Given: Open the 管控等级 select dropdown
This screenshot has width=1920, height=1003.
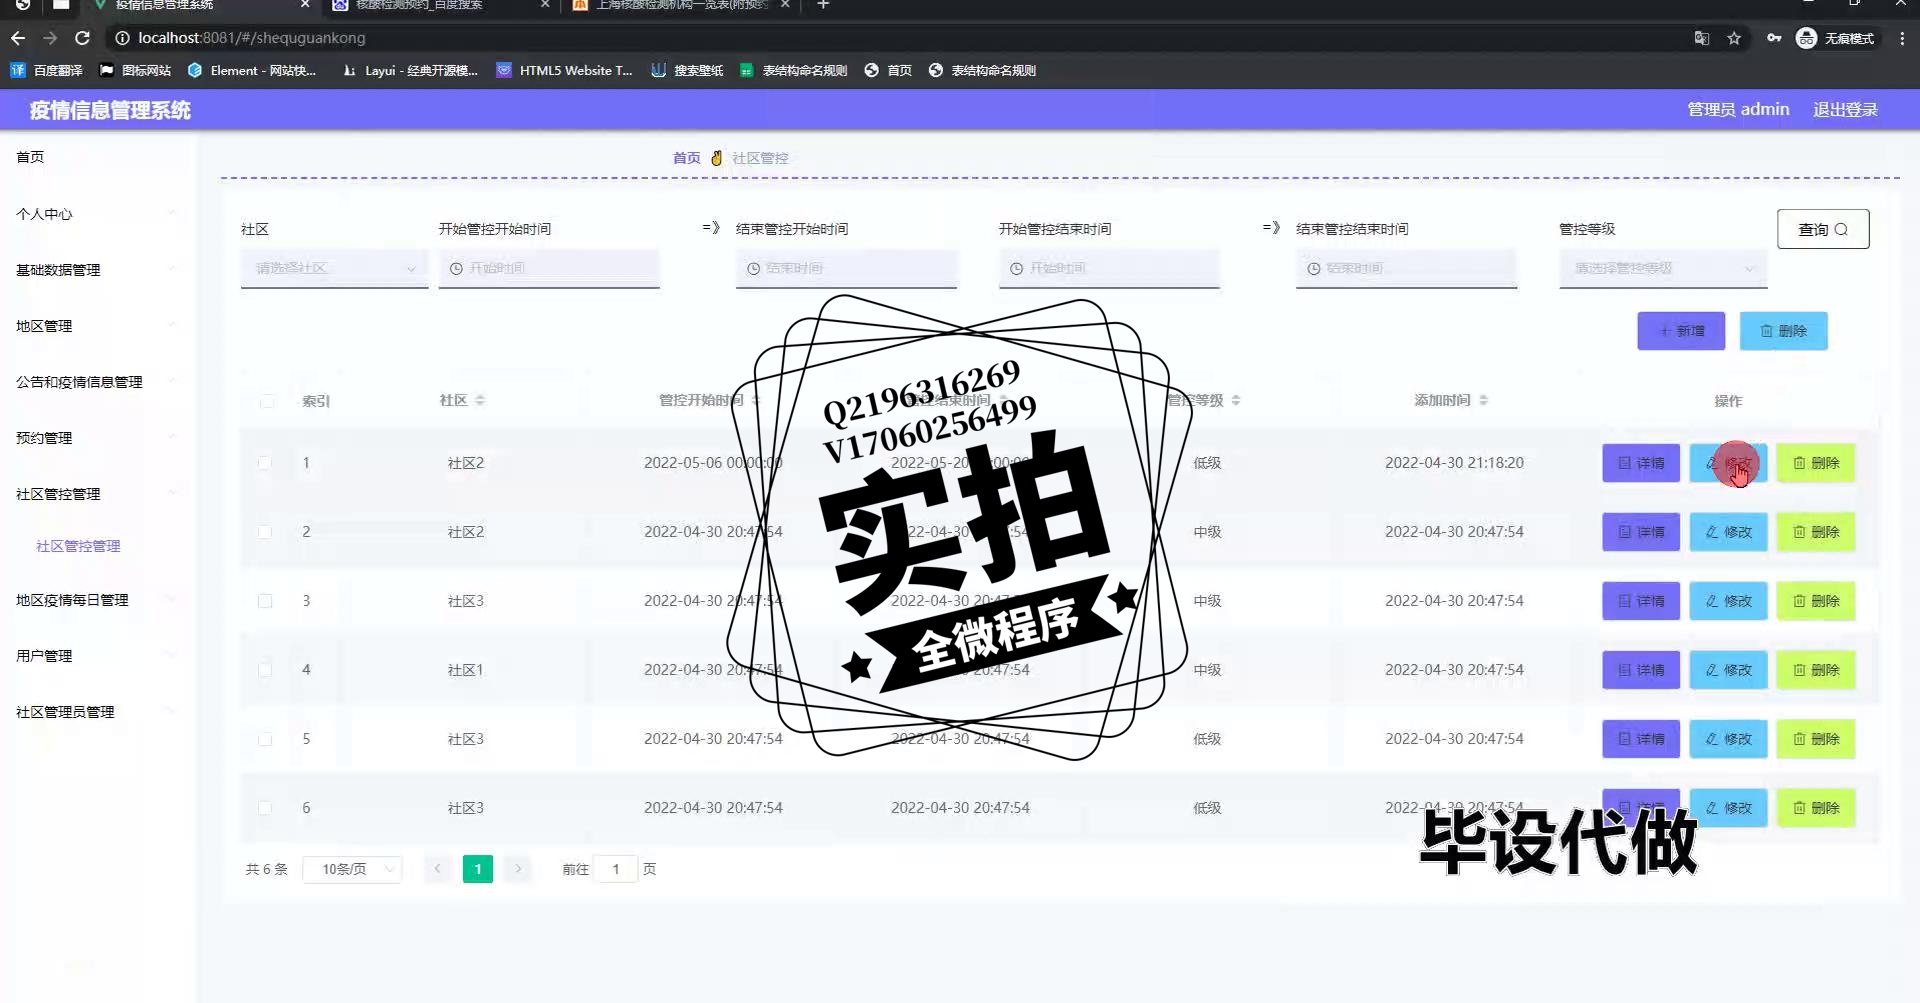Looking at the screenshot, I should tap(1663, 268).
